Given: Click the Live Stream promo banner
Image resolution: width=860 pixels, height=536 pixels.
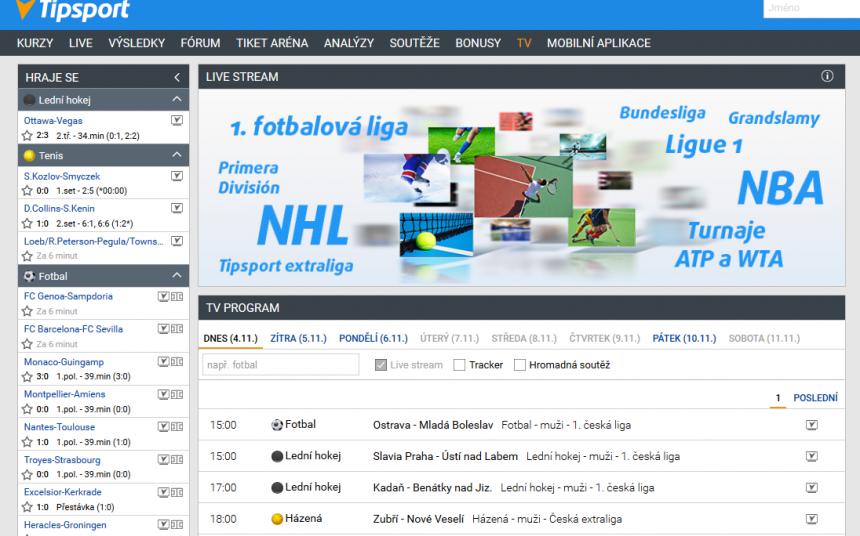Looking at the screenshot, I should tap(522, 188).
